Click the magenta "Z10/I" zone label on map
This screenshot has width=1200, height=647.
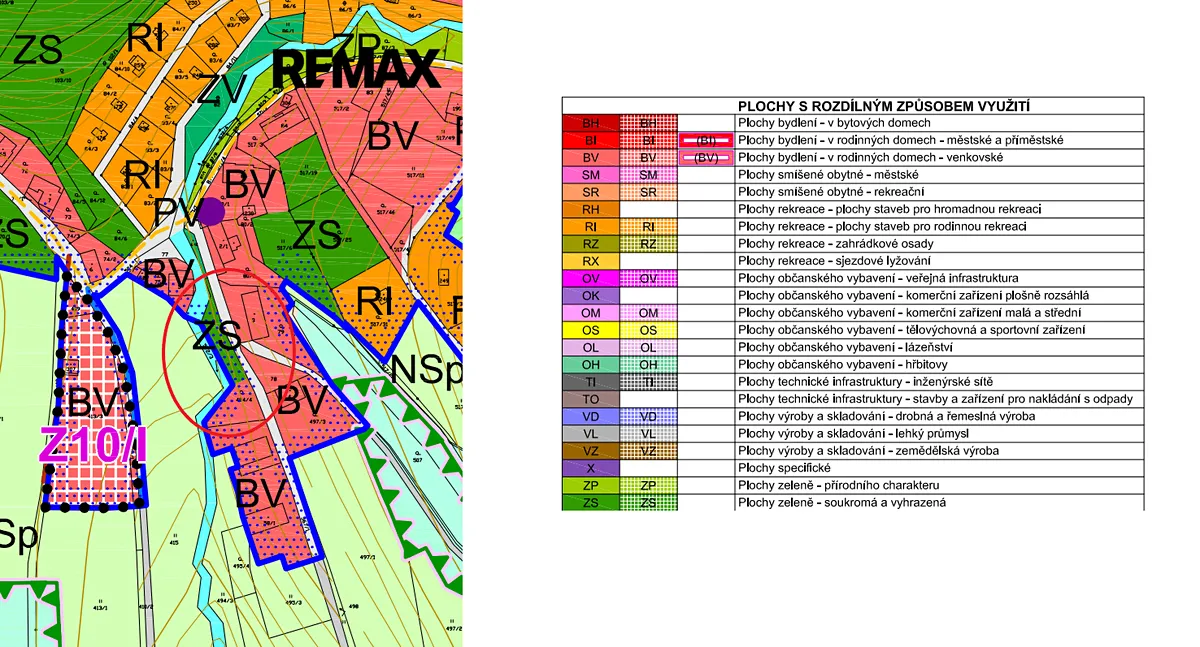click(x=93, y=446)
